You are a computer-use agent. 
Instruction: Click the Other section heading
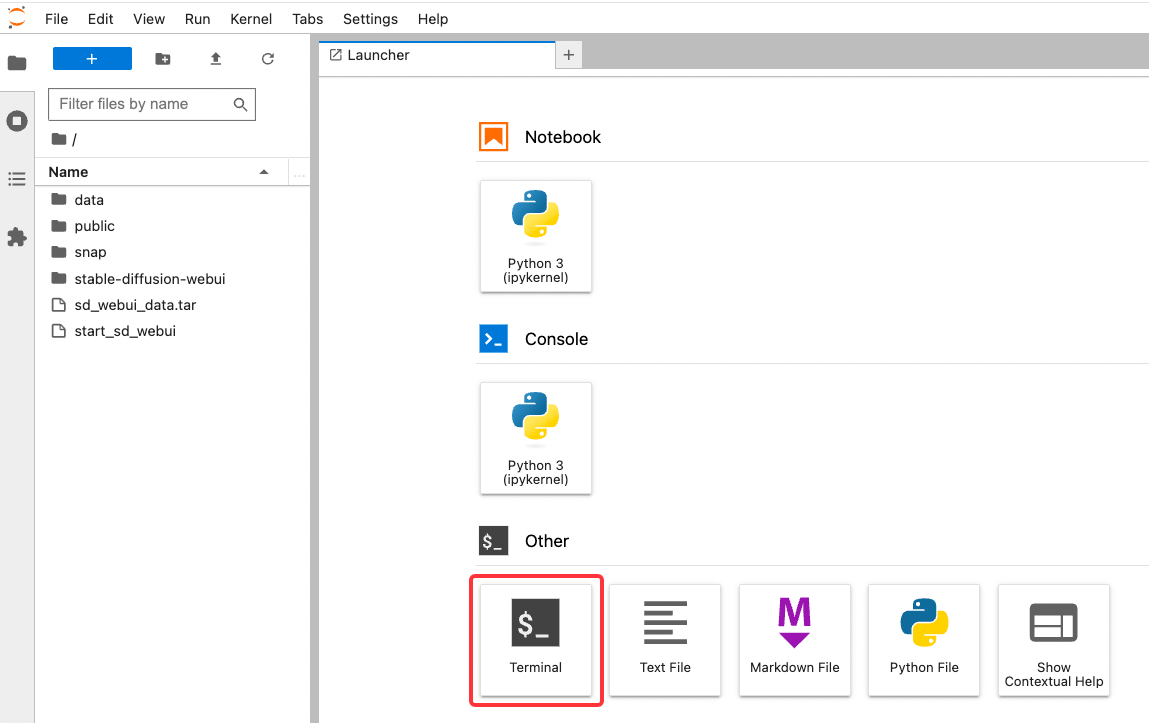pos(547,541)
